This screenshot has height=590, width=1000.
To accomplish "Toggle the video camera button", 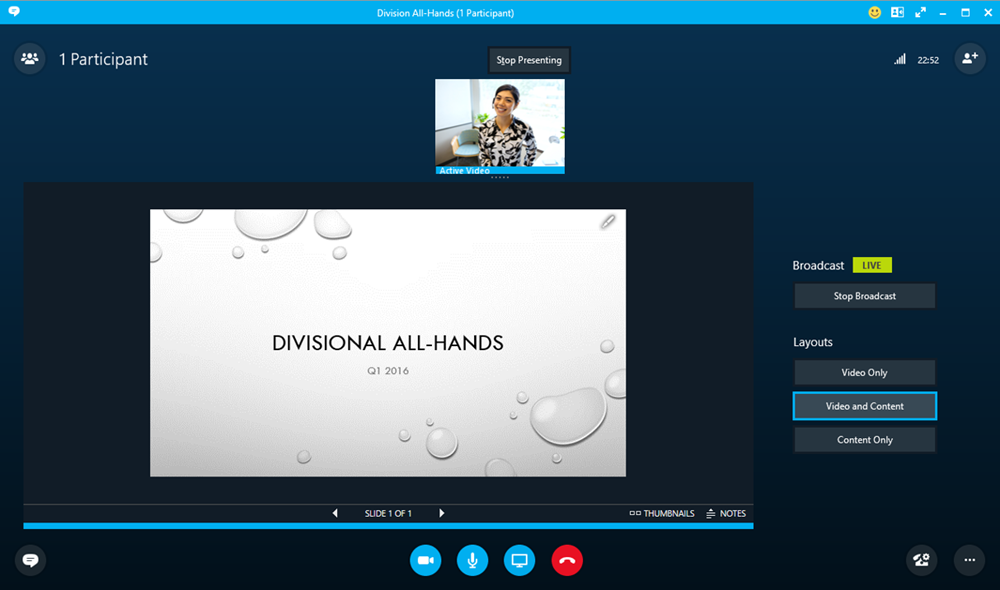I will 425,560.
